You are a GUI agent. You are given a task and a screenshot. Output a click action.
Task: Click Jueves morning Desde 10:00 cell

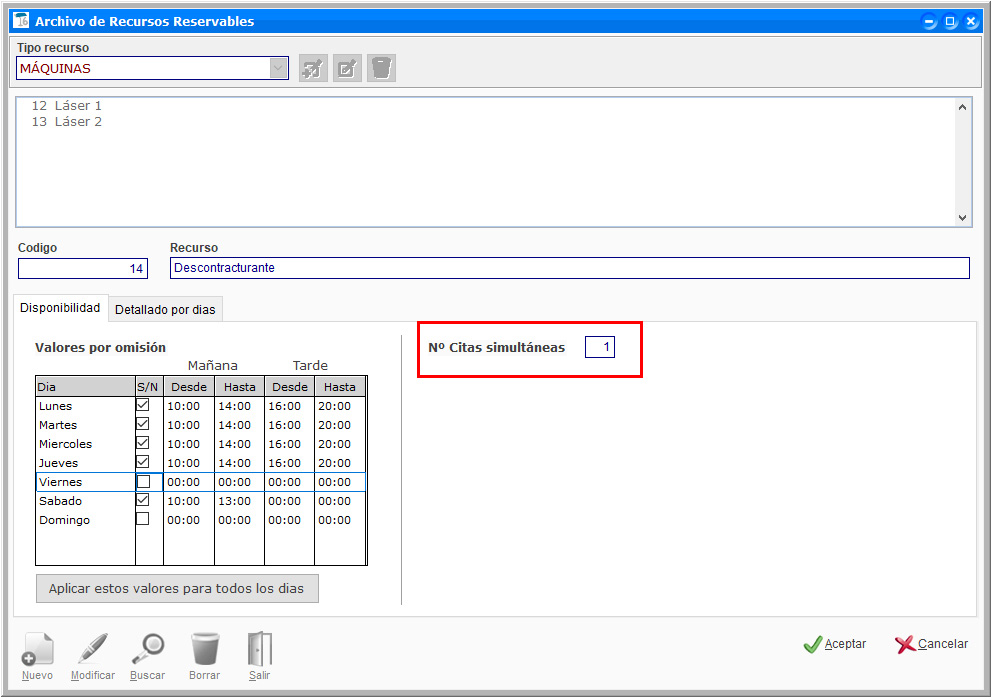coord(189,463)
